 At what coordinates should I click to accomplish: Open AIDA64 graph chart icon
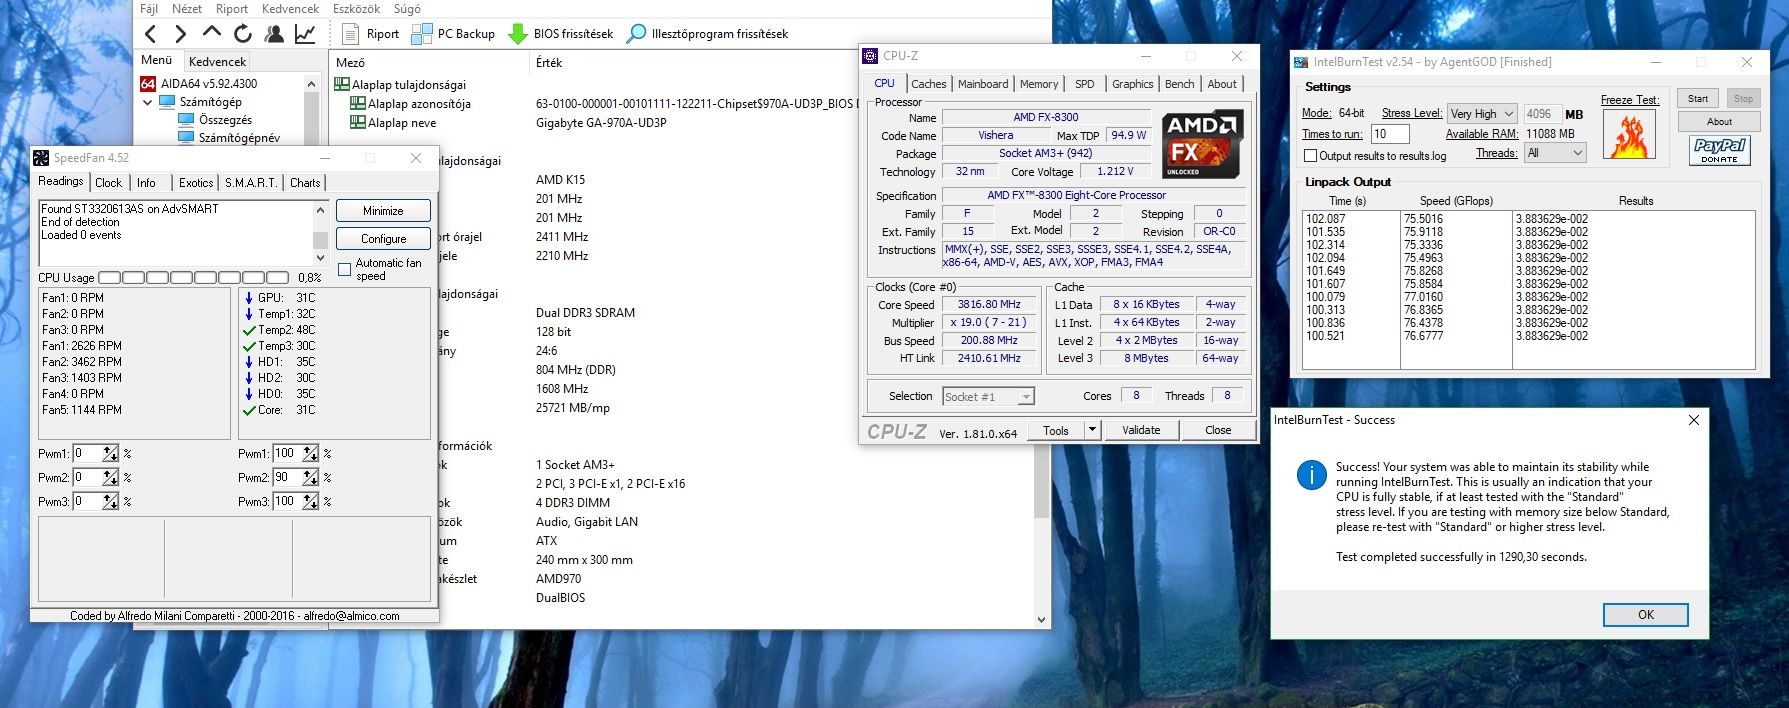(305, 34)
